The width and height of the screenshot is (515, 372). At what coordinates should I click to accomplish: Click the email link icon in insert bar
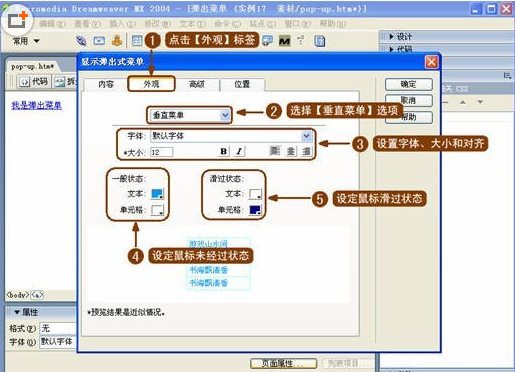pyautogui.click(x=99, y=41)
